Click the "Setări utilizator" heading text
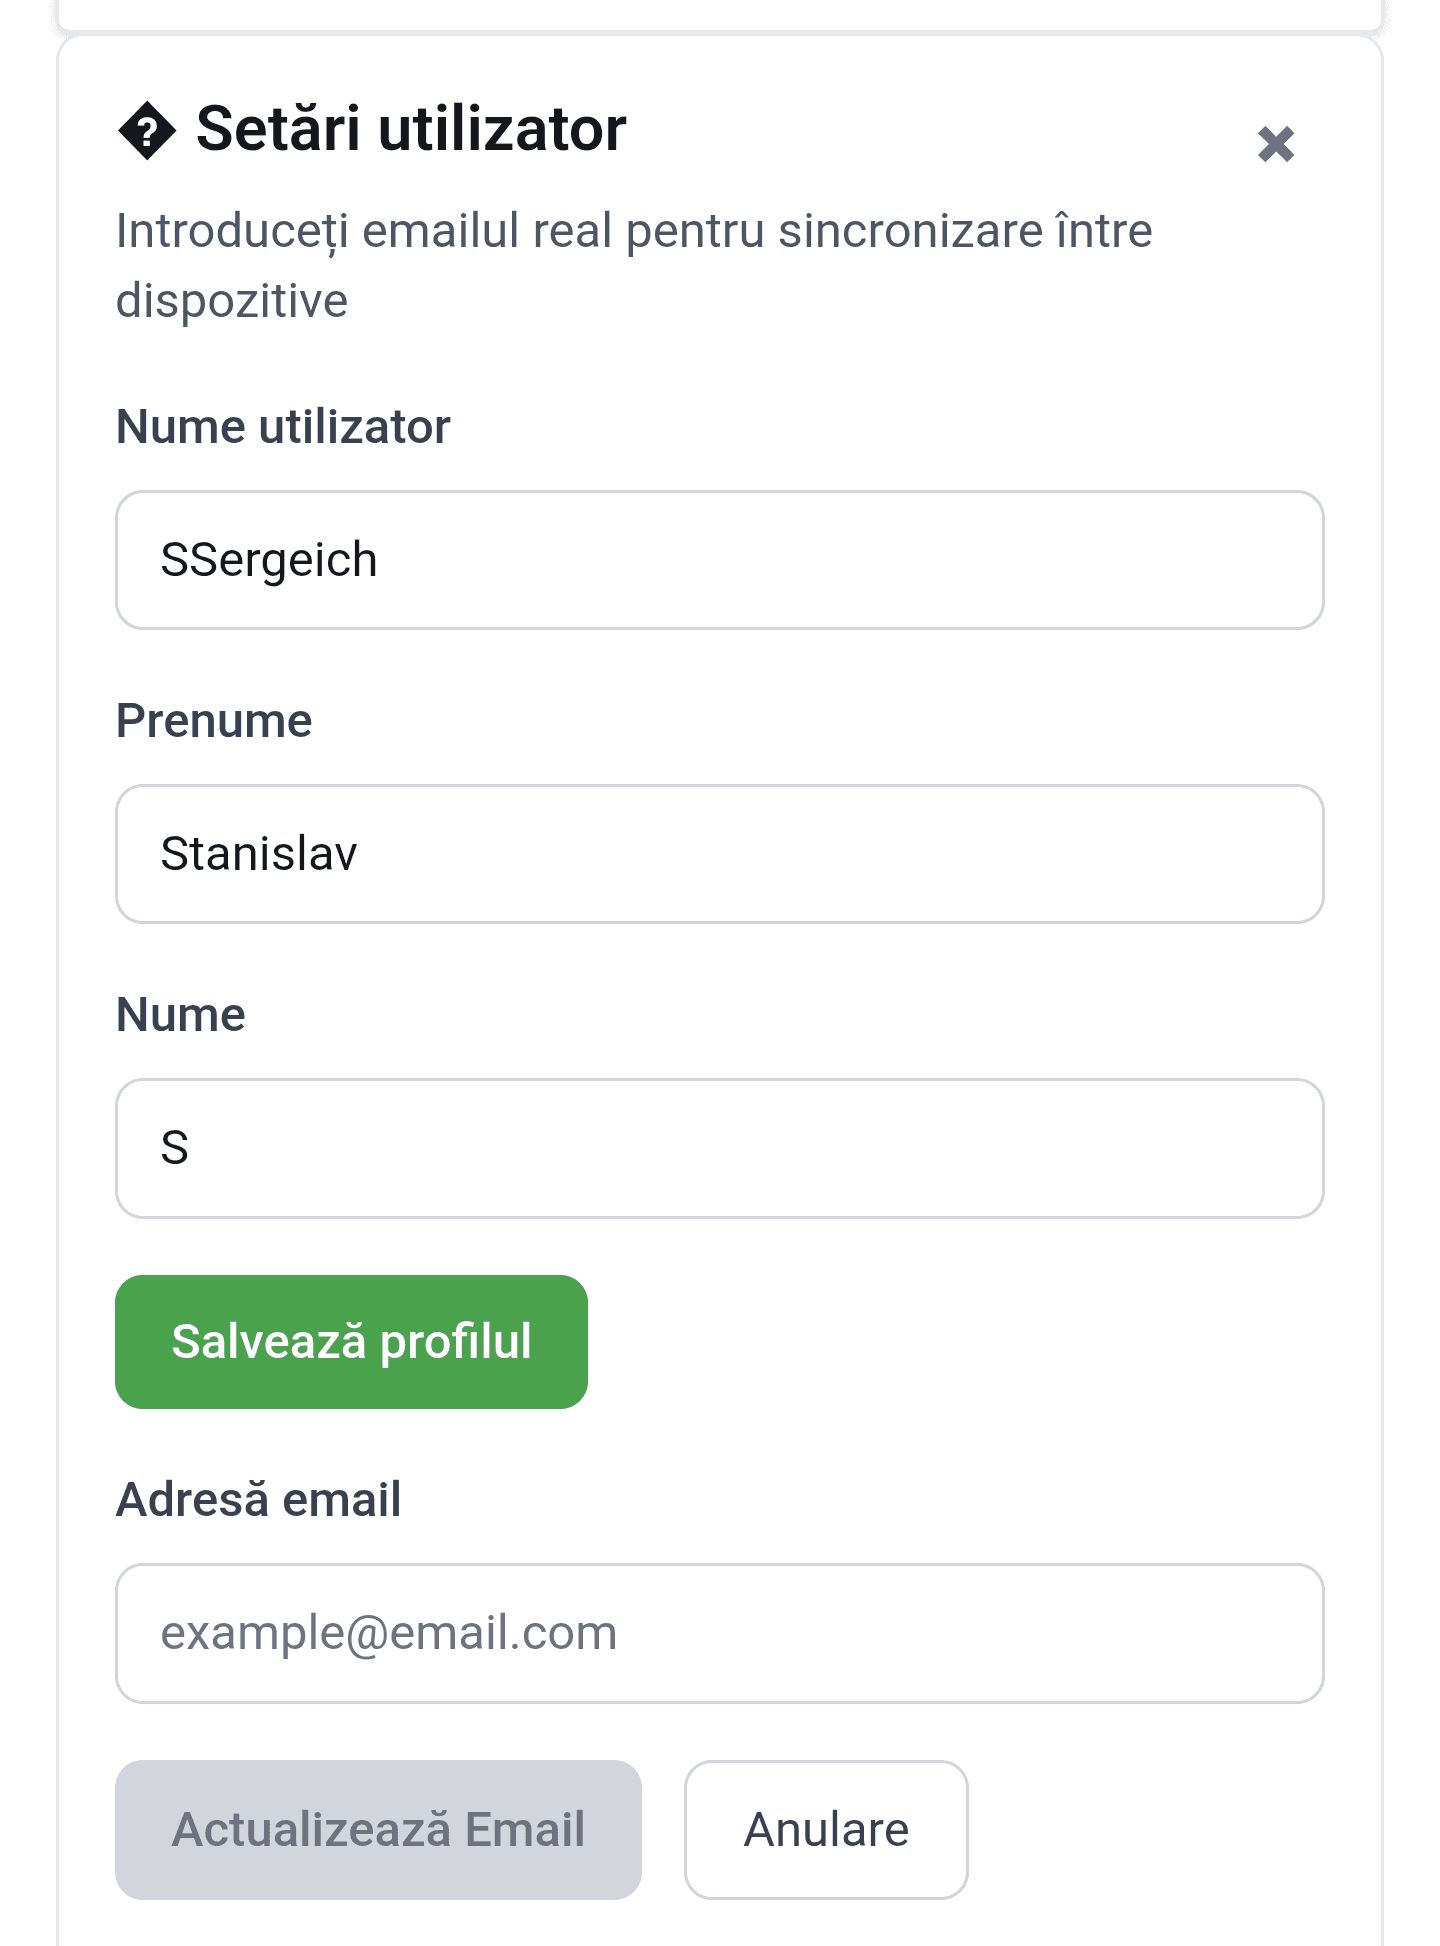Viewport: 1440px width, 1946px height. (x=411, y=130)
